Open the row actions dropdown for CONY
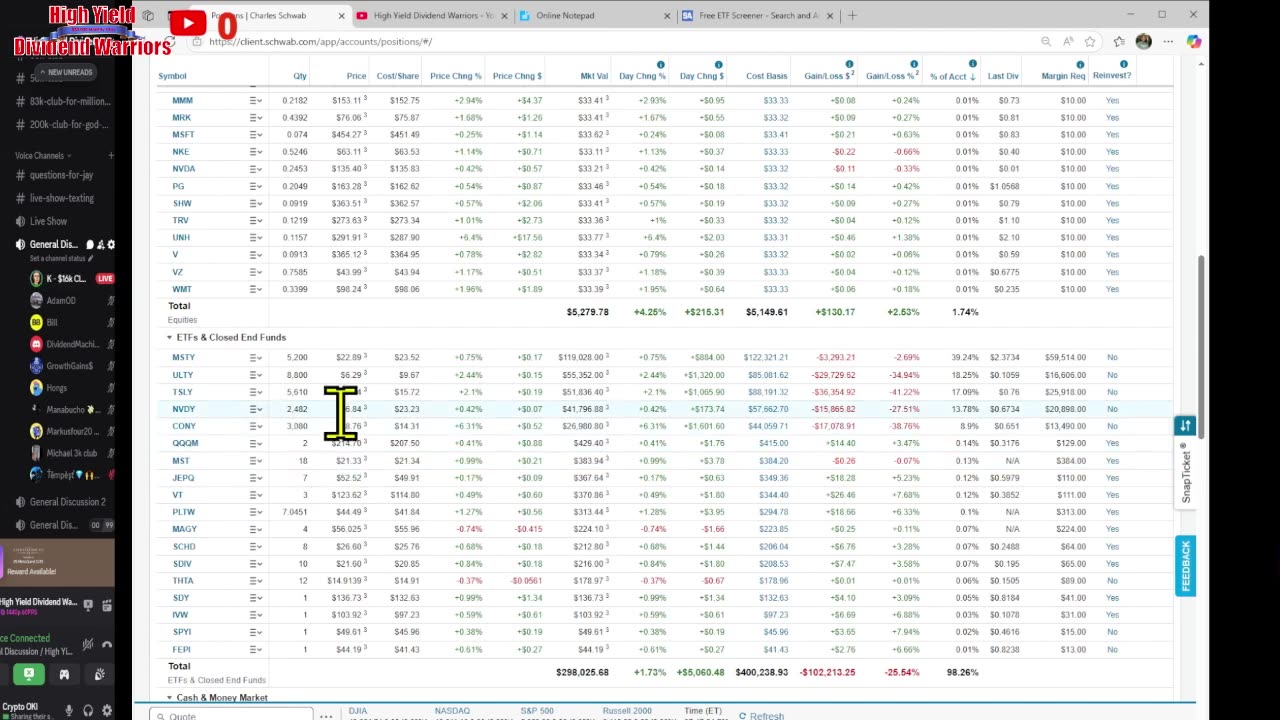 point(256,427)
